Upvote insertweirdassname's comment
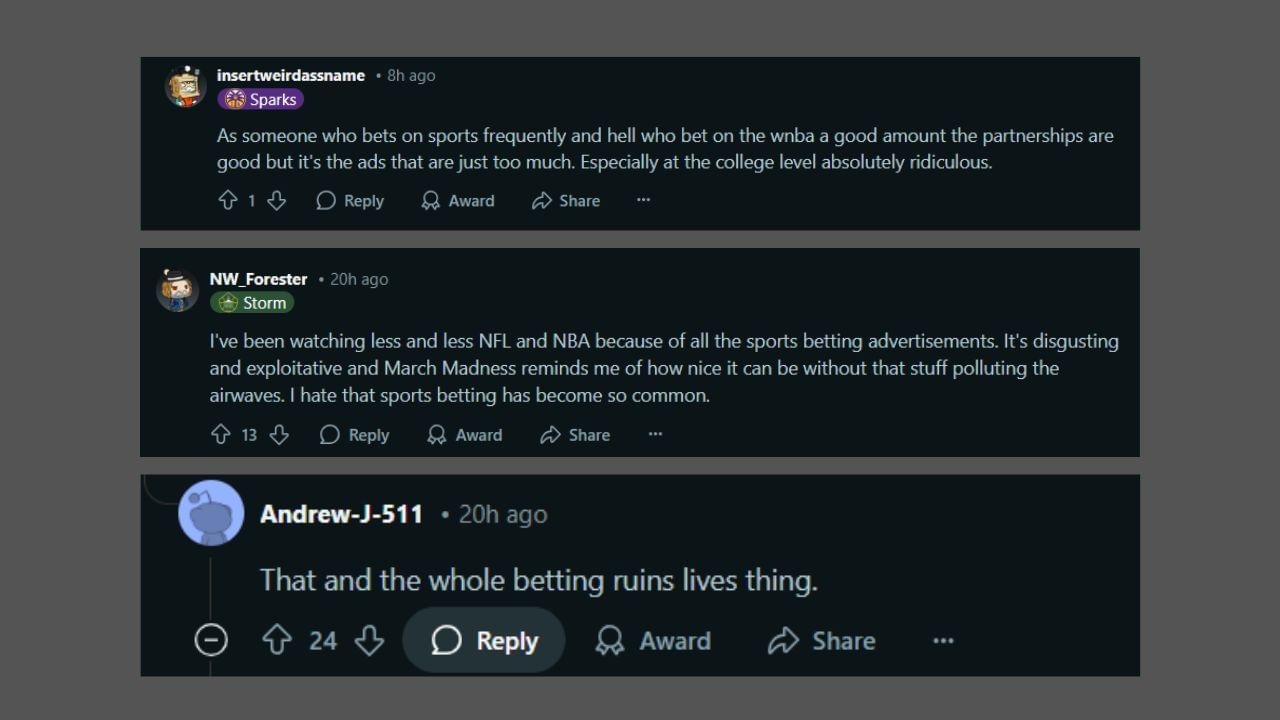The height and width of the screenshot is (720, 1280). [x=228, y=201]
